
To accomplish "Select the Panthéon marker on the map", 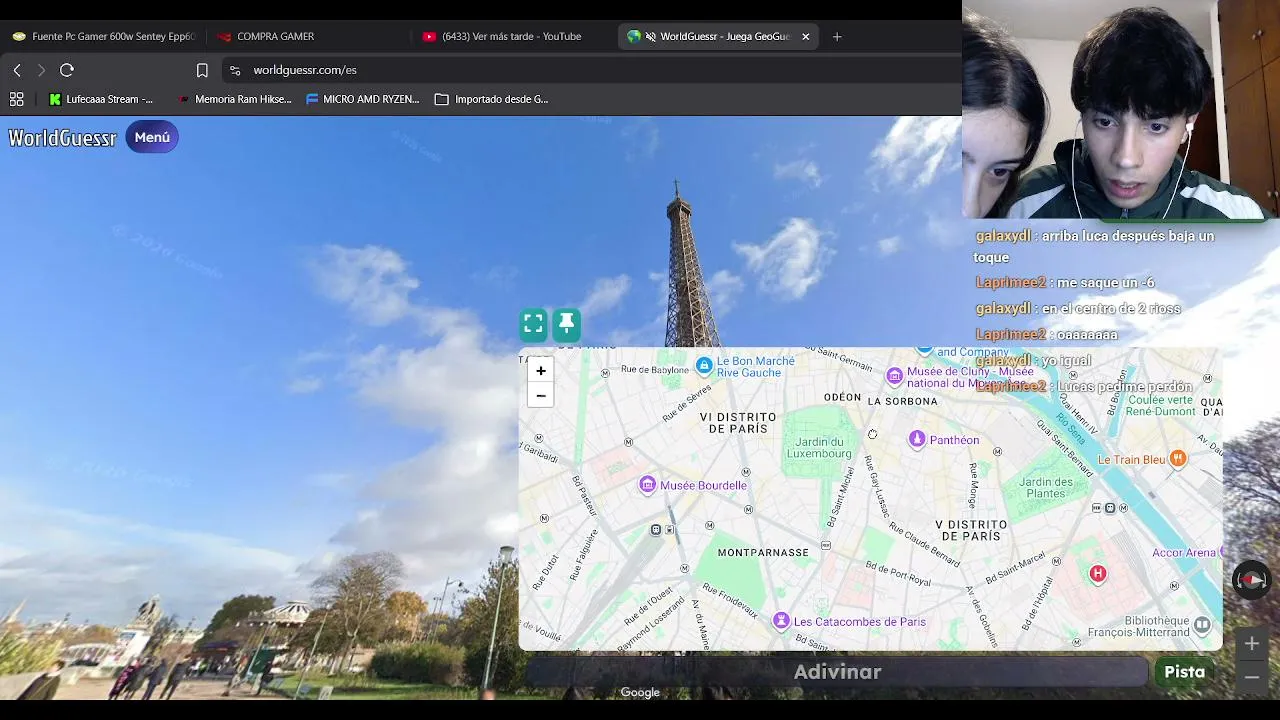I will click(x=917, y=440).
